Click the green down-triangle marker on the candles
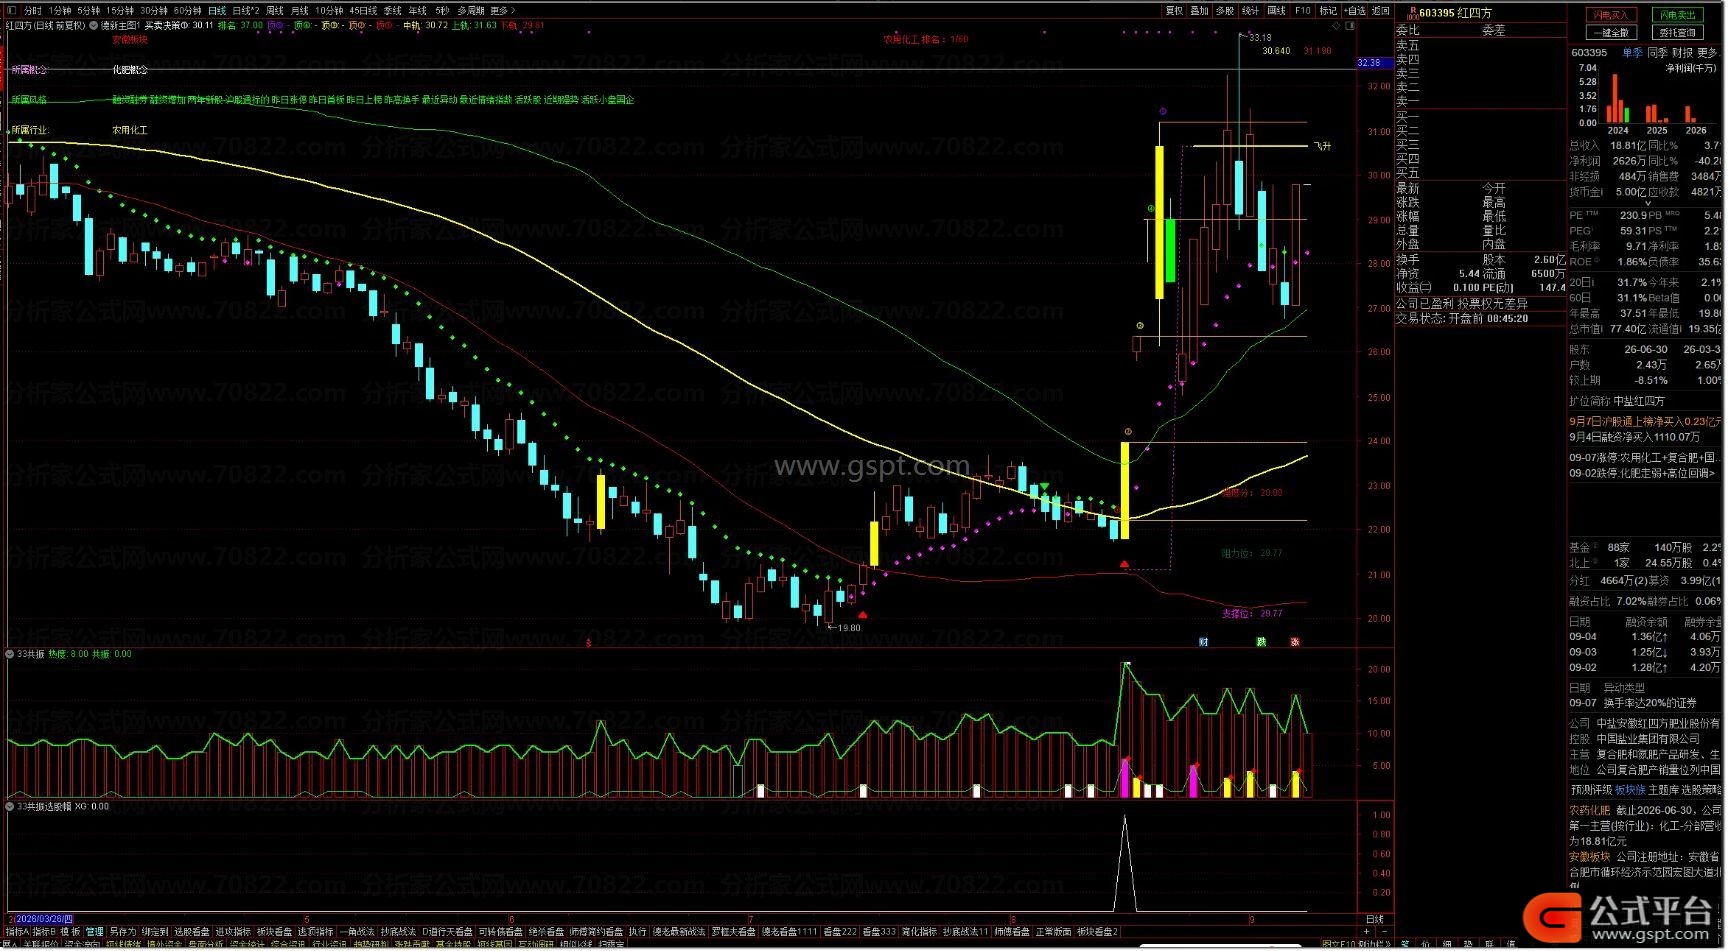Screen dimensions: 1728x951 (1044, 488)
